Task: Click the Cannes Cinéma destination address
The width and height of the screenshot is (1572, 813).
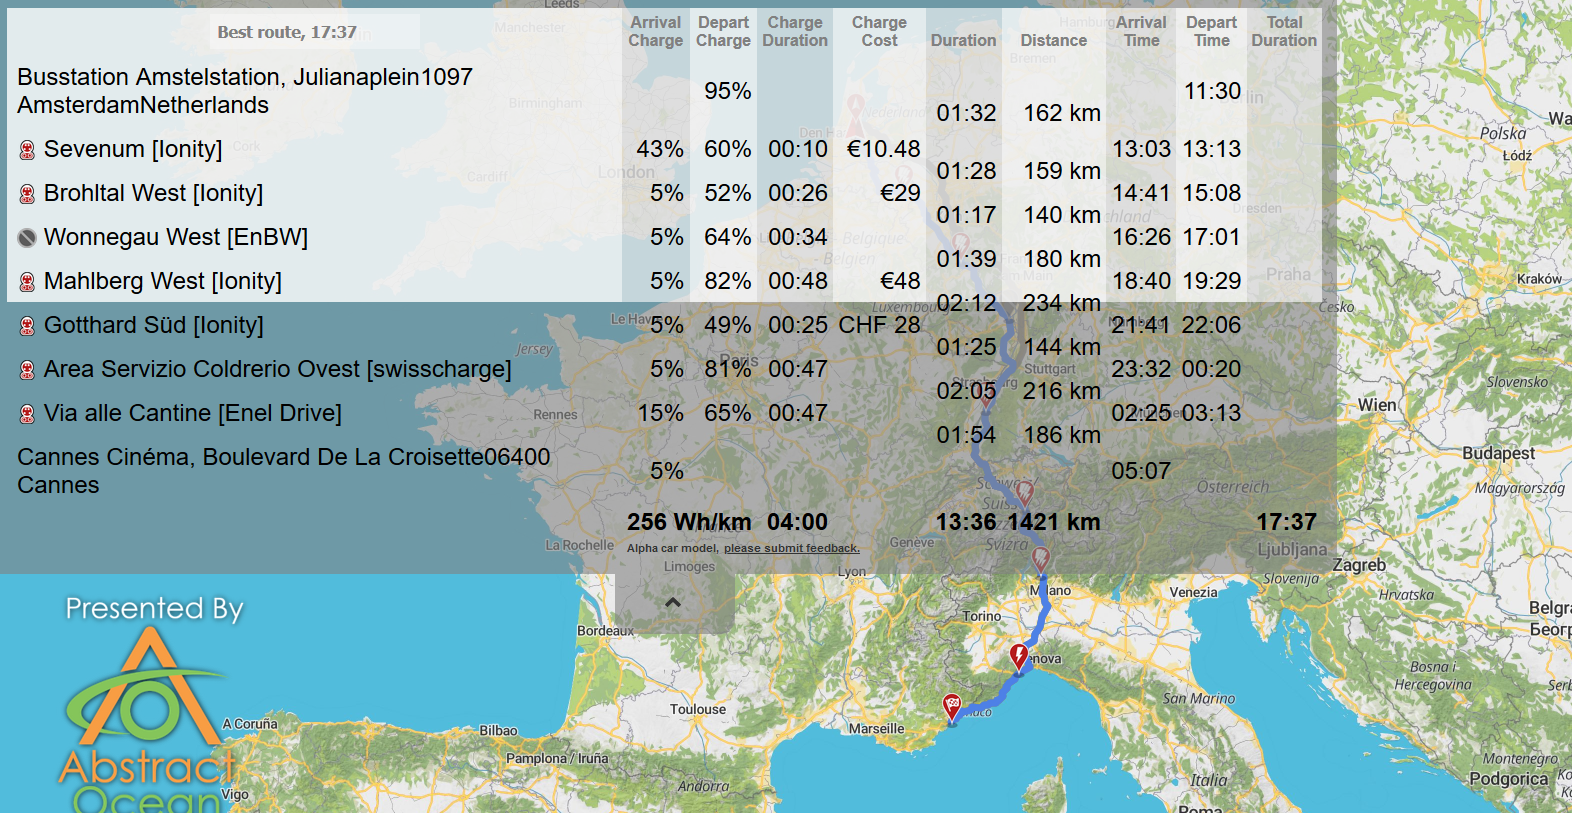Action: 284,471
